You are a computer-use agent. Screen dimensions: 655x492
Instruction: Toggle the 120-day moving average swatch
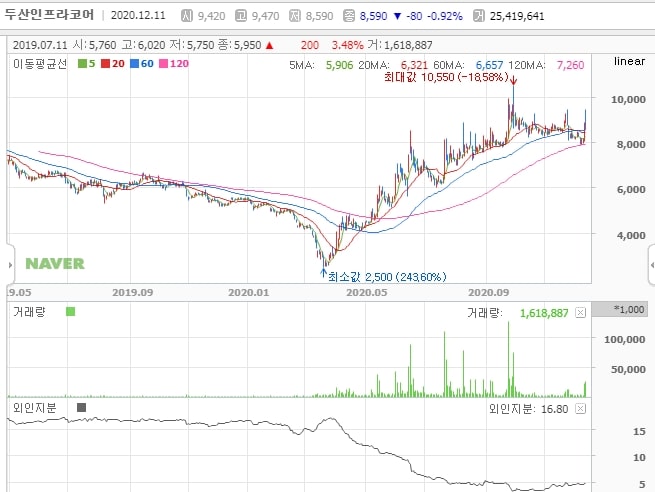click(163, 63)
